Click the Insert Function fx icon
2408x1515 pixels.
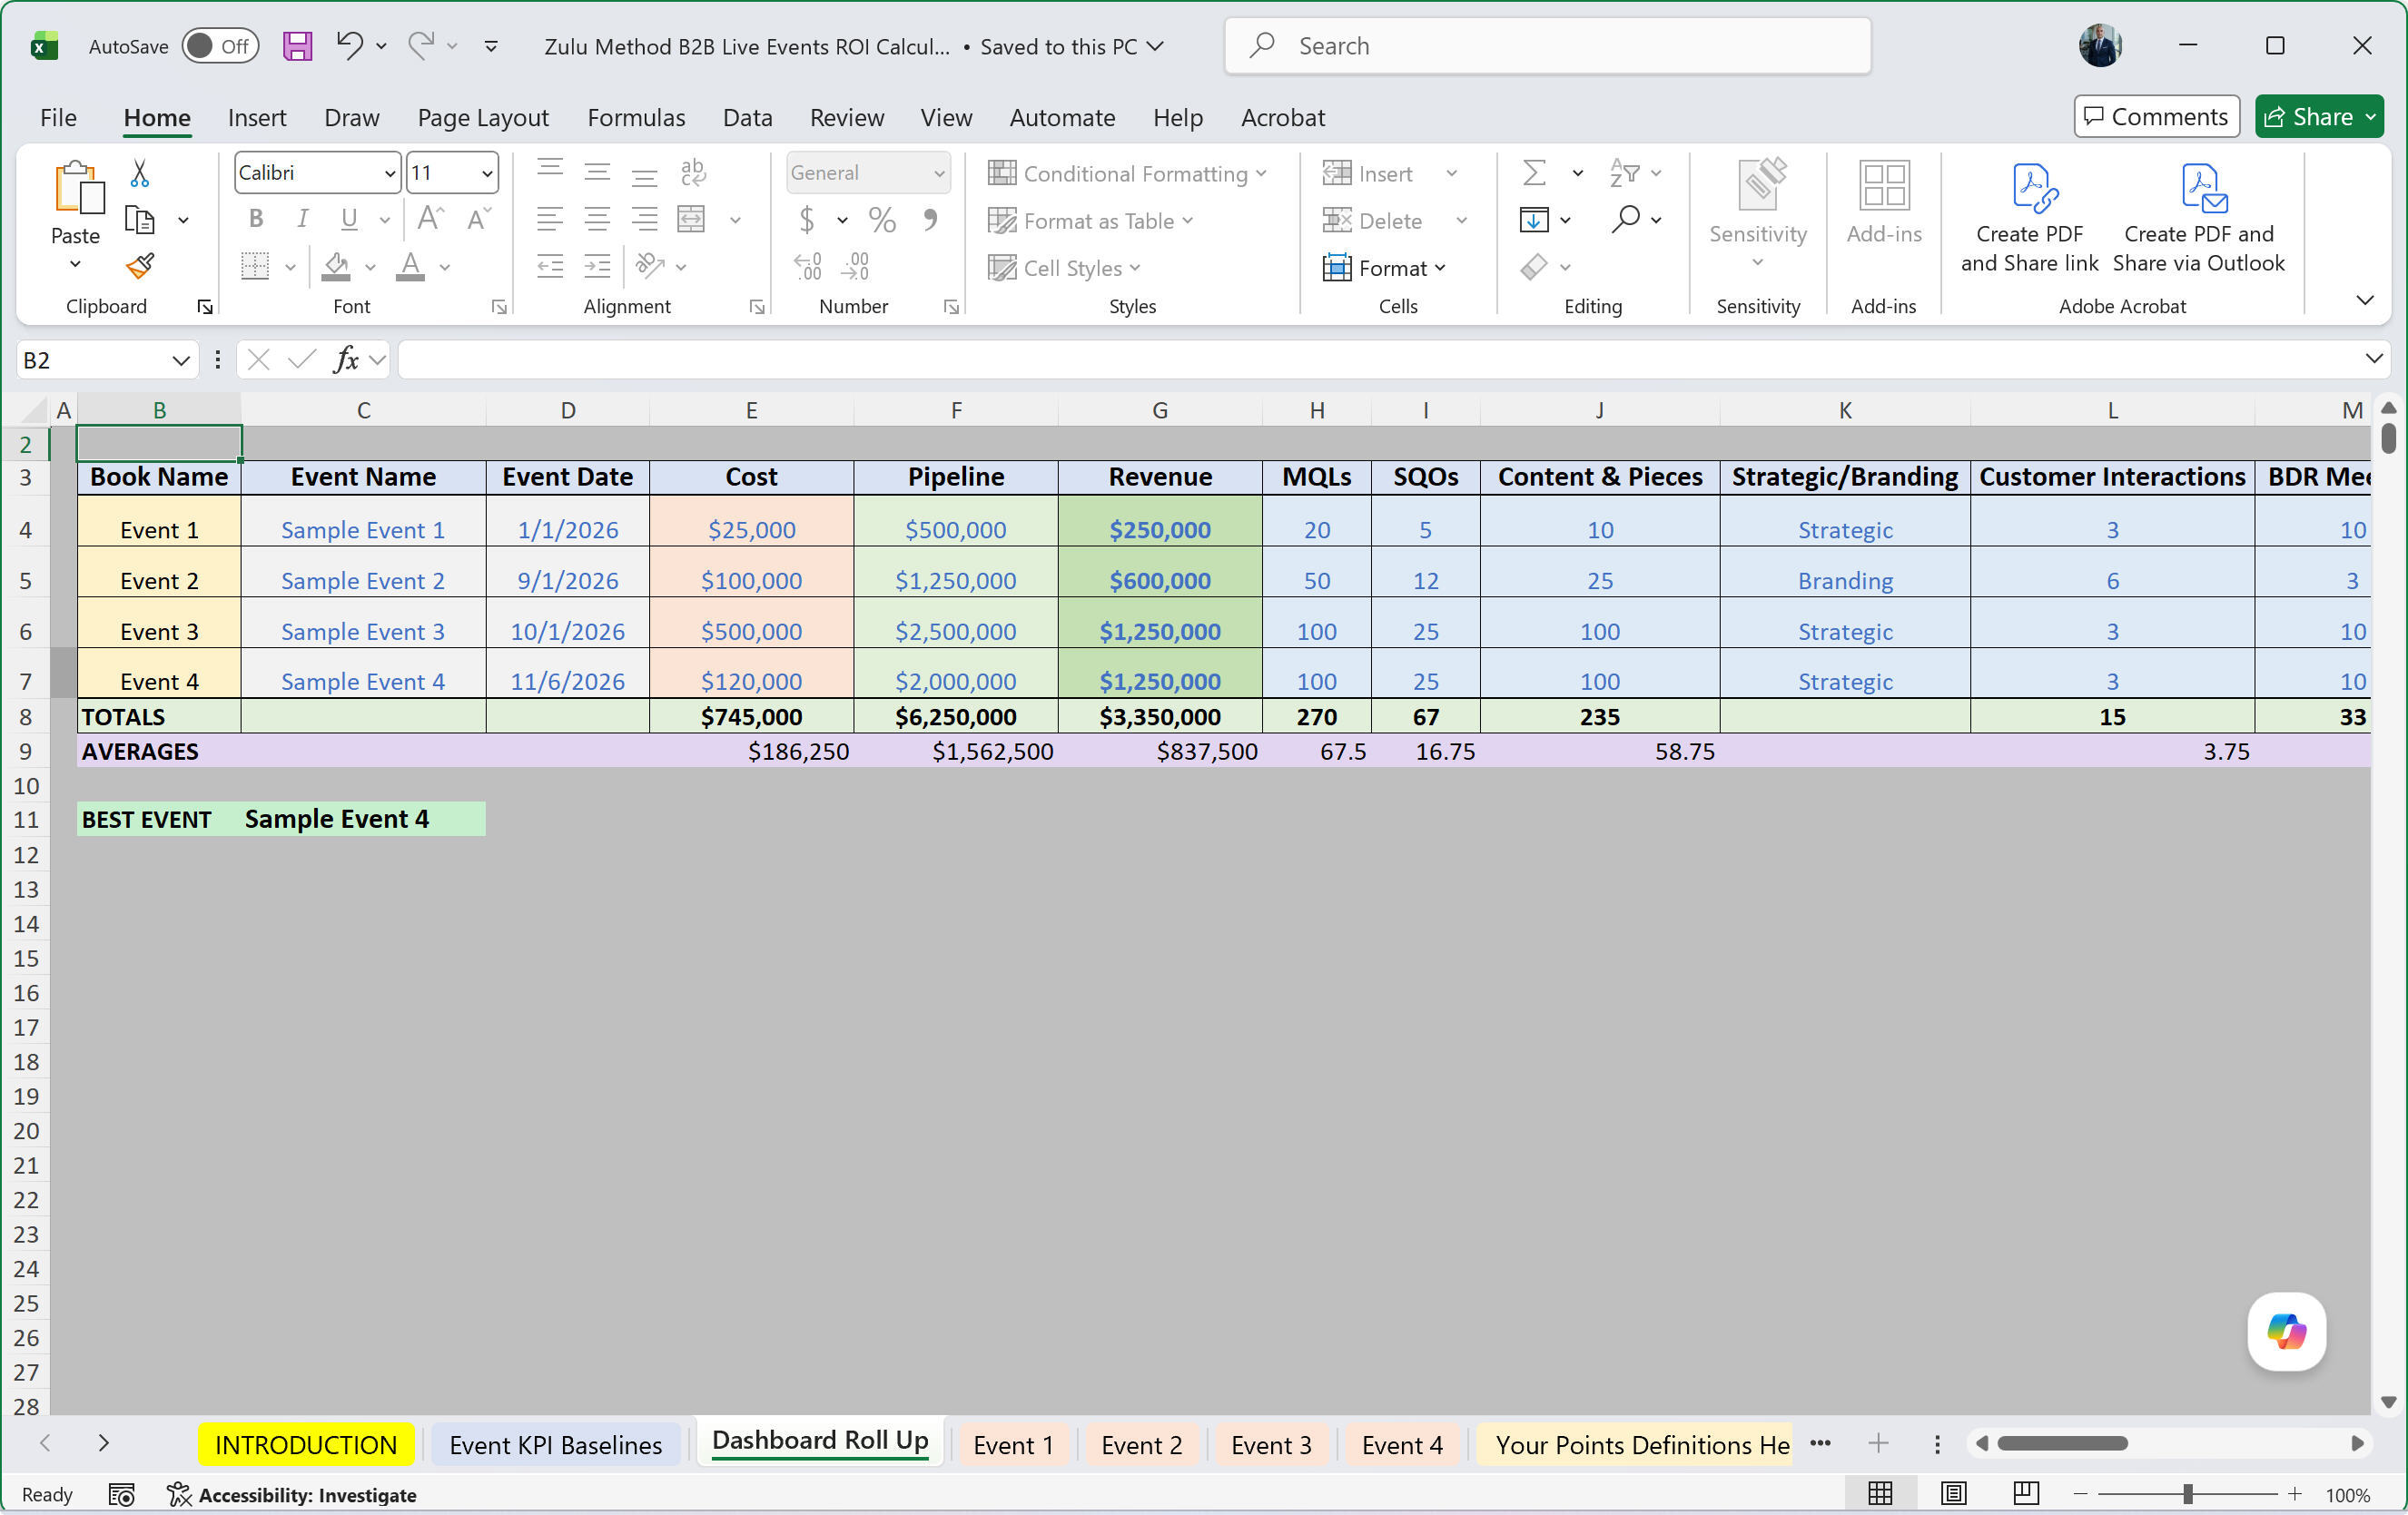tap(346, 359)
